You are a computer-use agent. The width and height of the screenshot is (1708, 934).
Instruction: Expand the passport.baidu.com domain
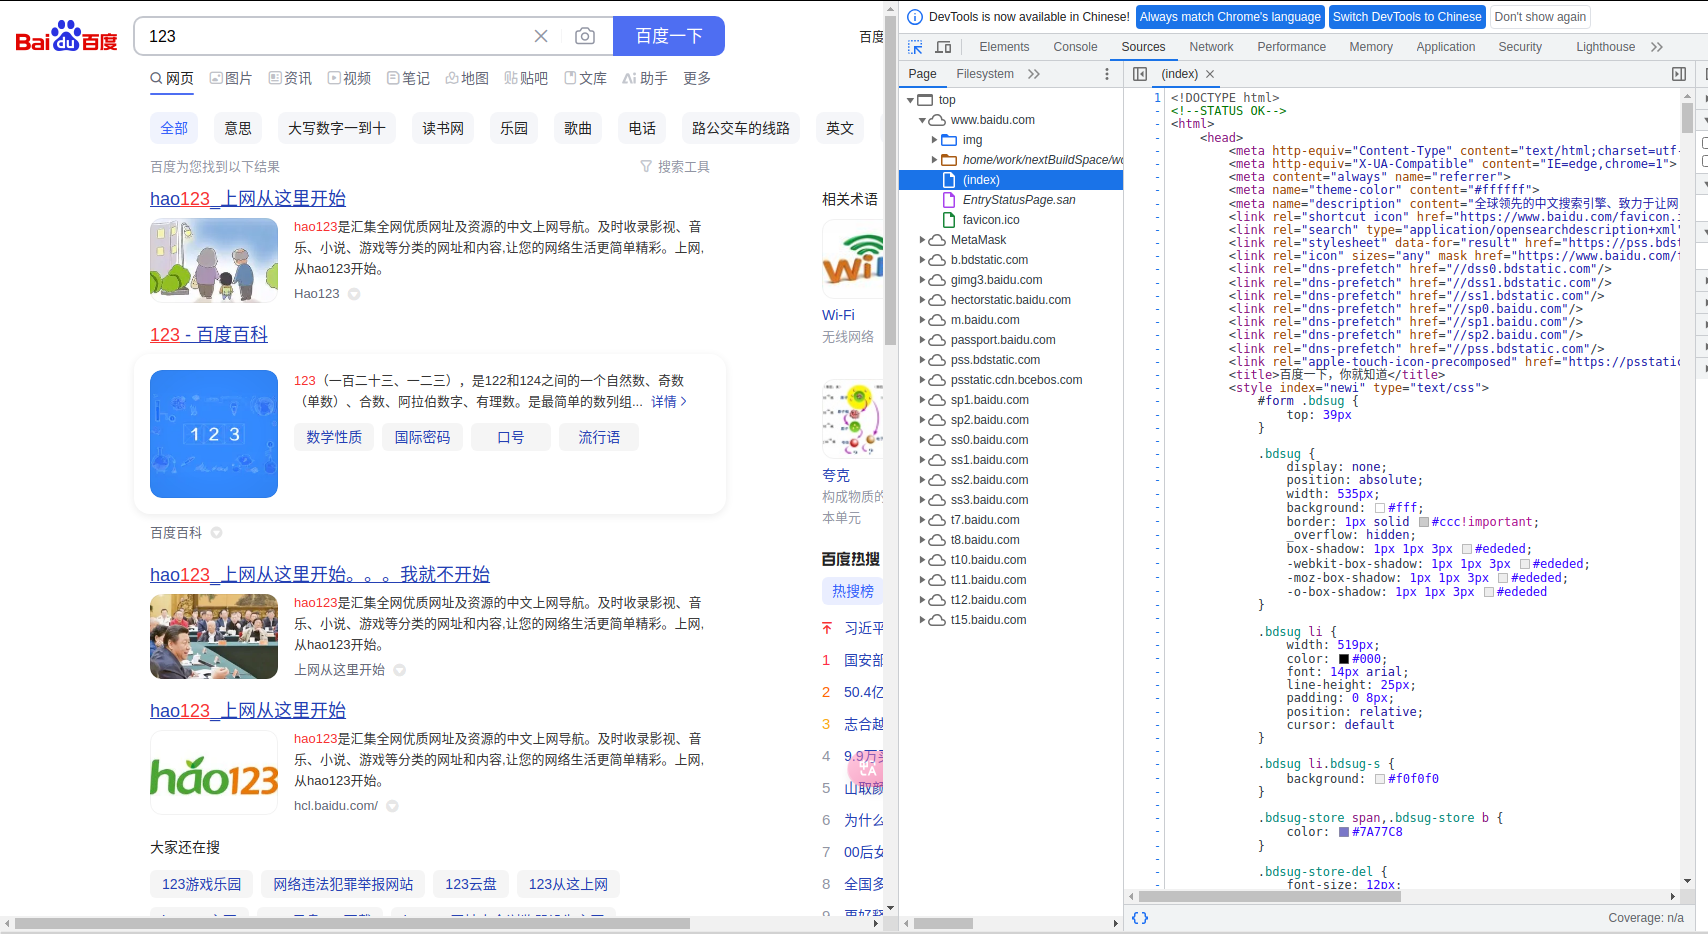922,340
